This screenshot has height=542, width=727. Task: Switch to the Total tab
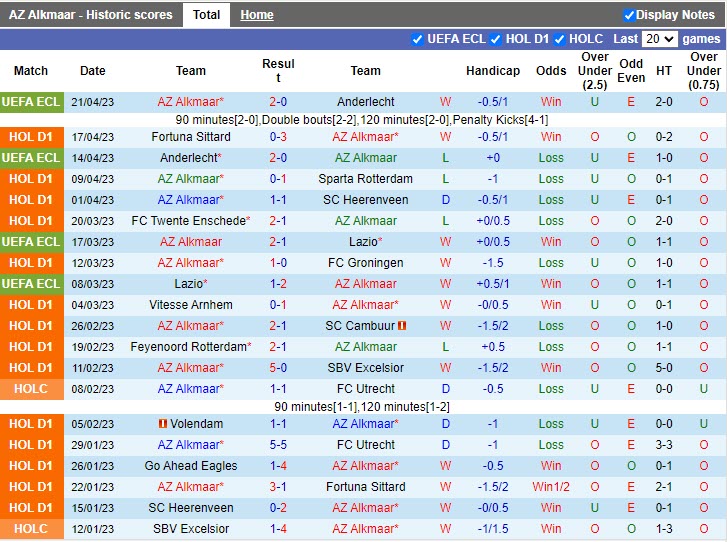point(206,15)
